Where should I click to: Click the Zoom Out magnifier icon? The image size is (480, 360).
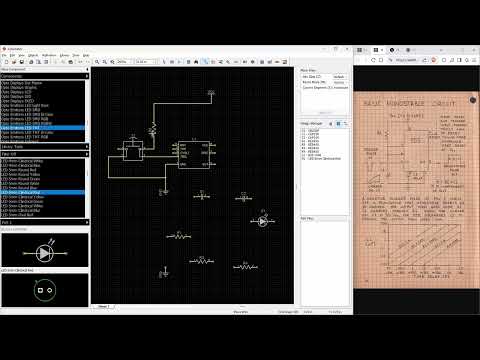click(105, 62)
